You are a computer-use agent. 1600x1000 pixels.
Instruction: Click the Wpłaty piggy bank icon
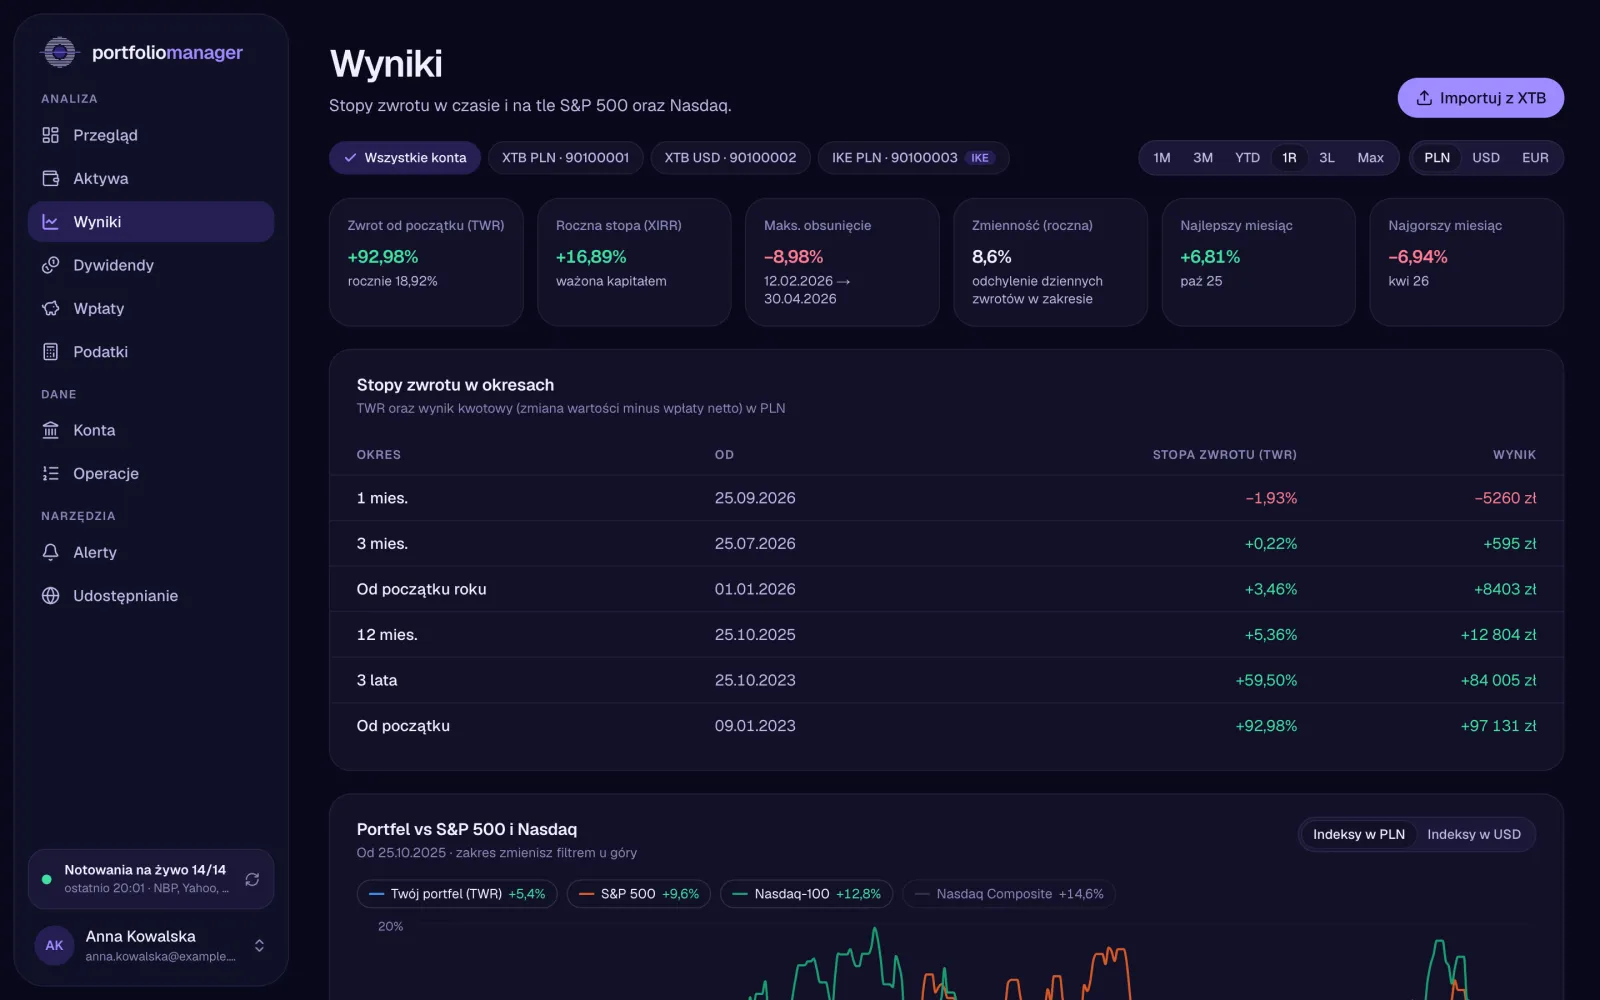[x=51, y=308]
